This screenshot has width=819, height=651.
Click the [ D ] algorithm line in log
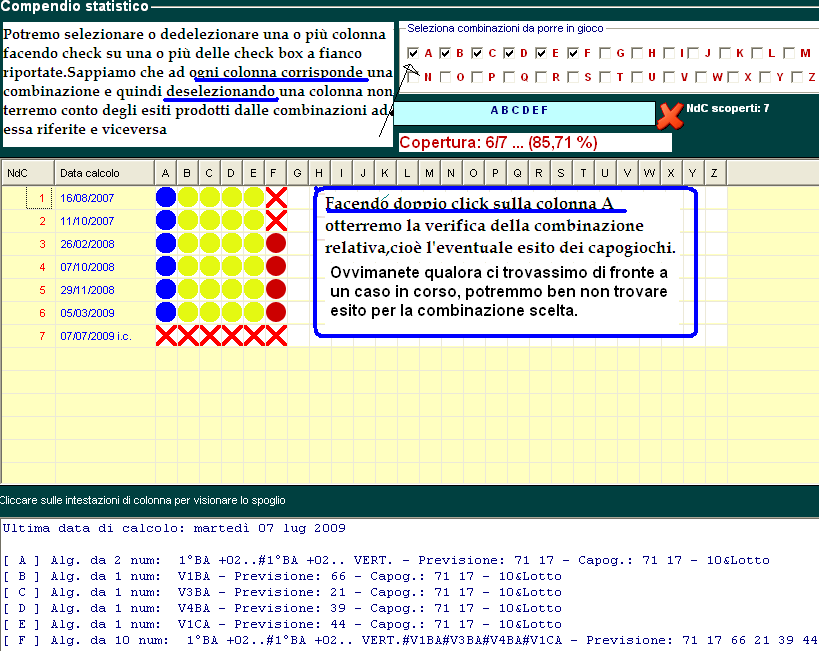point(282,608)
